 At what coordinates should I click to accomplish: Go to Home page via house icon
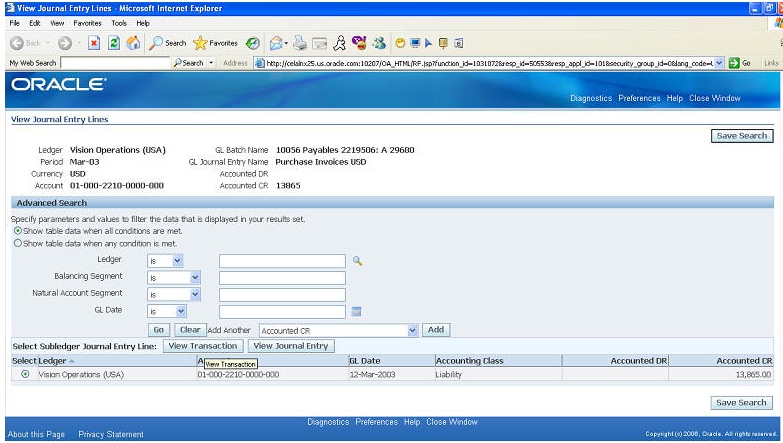(x=133, y=43)
